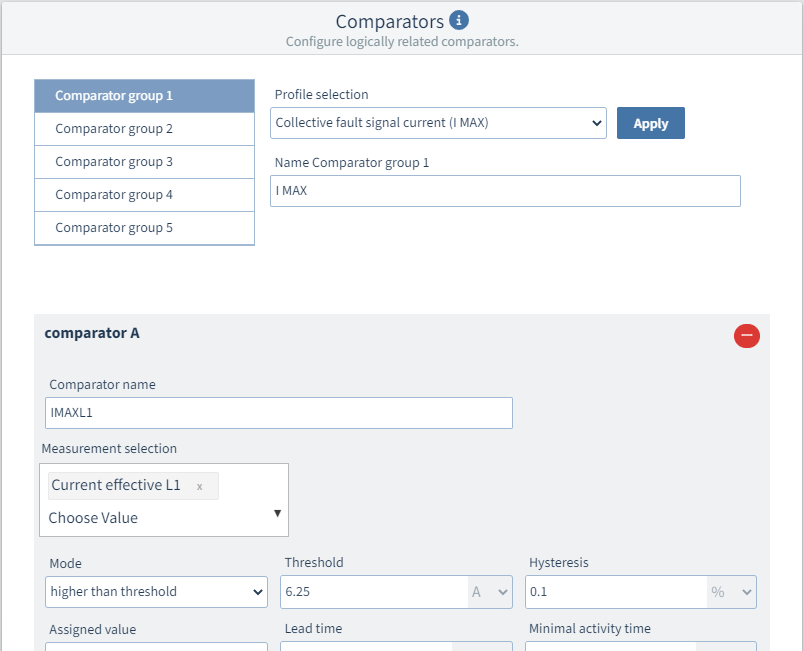Open the Mode dropdown
Viewport: 804px width, 651px height.
[156, 592]
